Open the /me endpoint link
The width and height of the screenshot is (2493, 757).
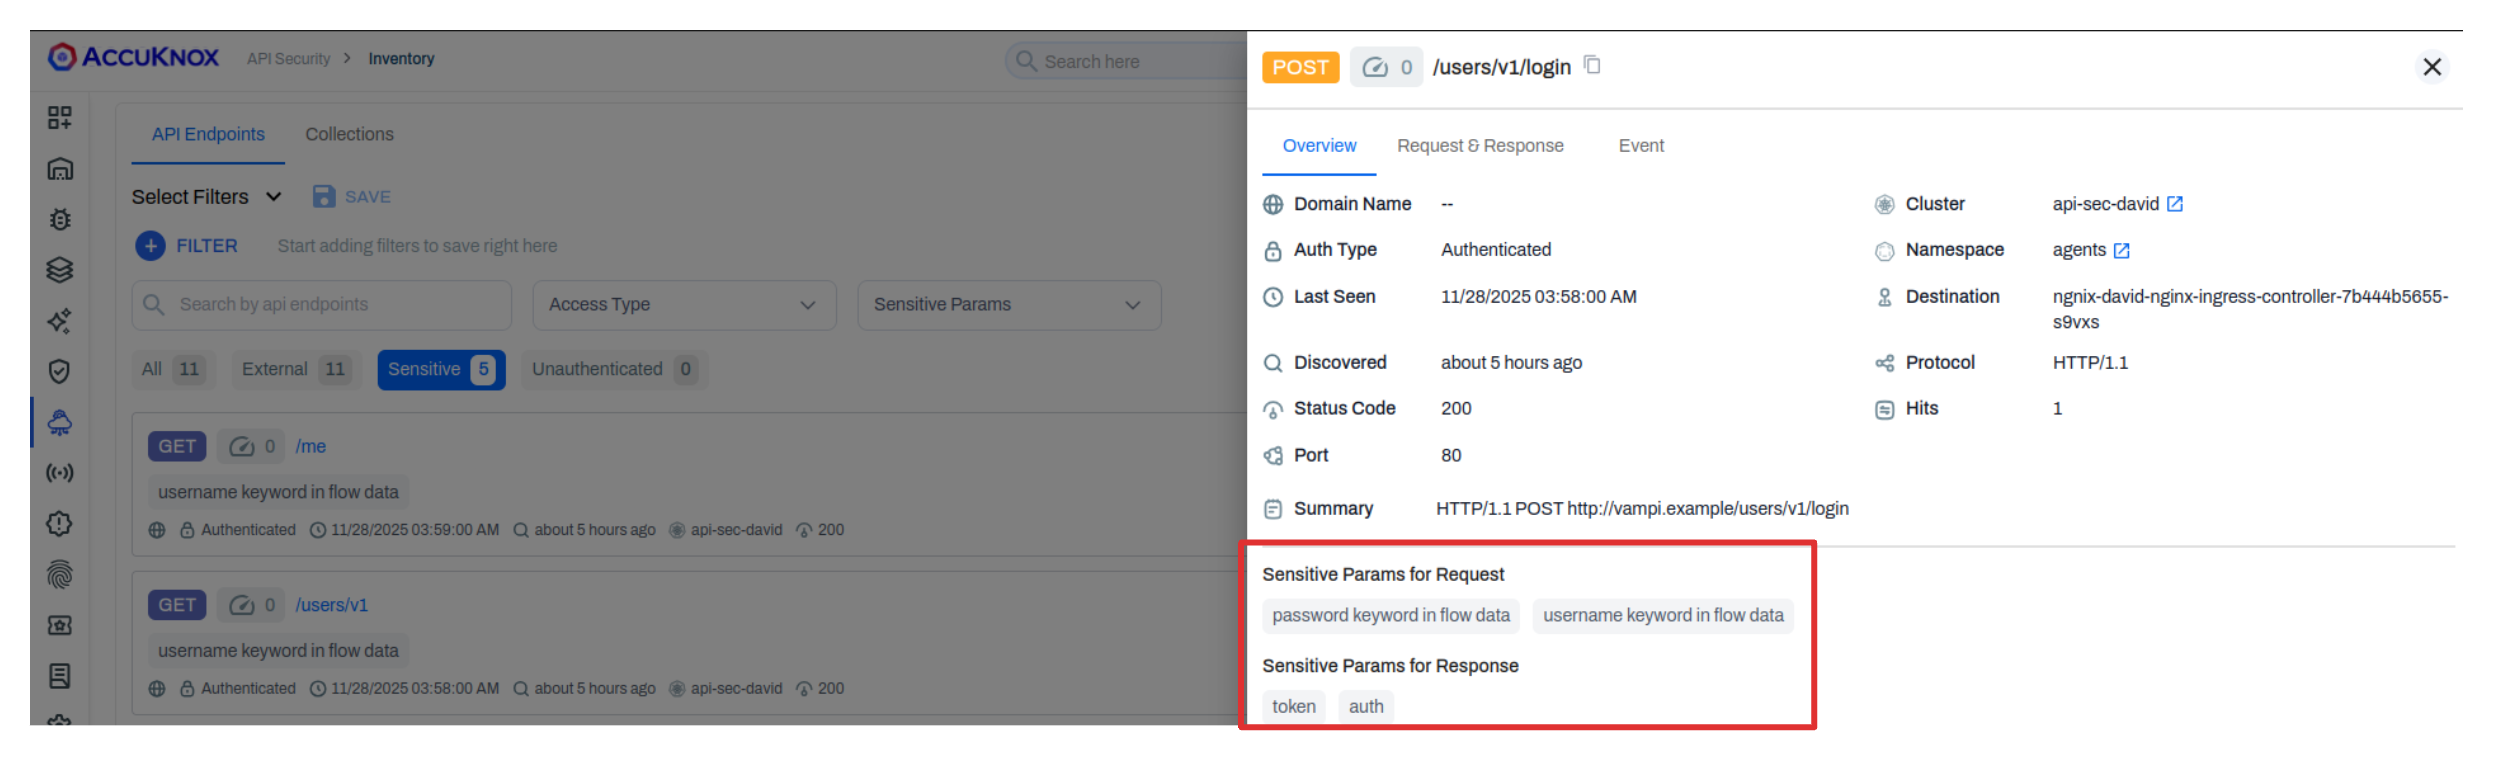tap(310, 447)
